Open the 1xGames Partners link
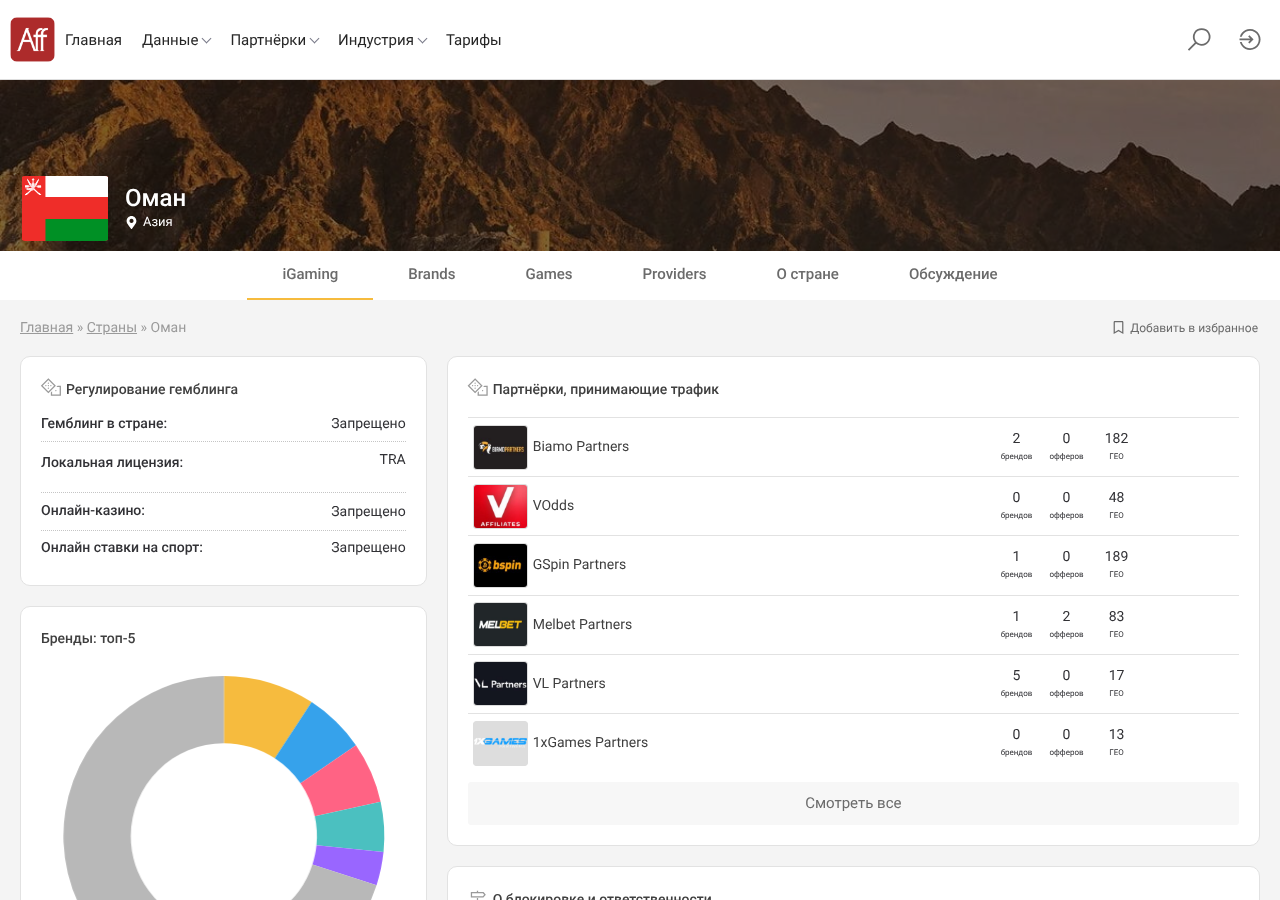The image size is (1280, 900). [591, 742]
